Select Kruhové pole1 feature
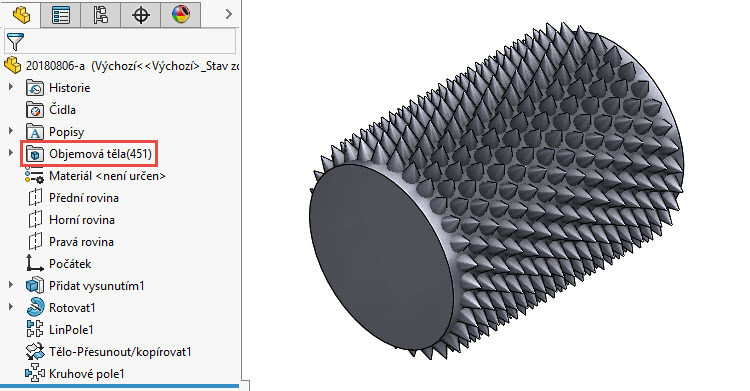The image size is (750, 391). coord(87,374)
